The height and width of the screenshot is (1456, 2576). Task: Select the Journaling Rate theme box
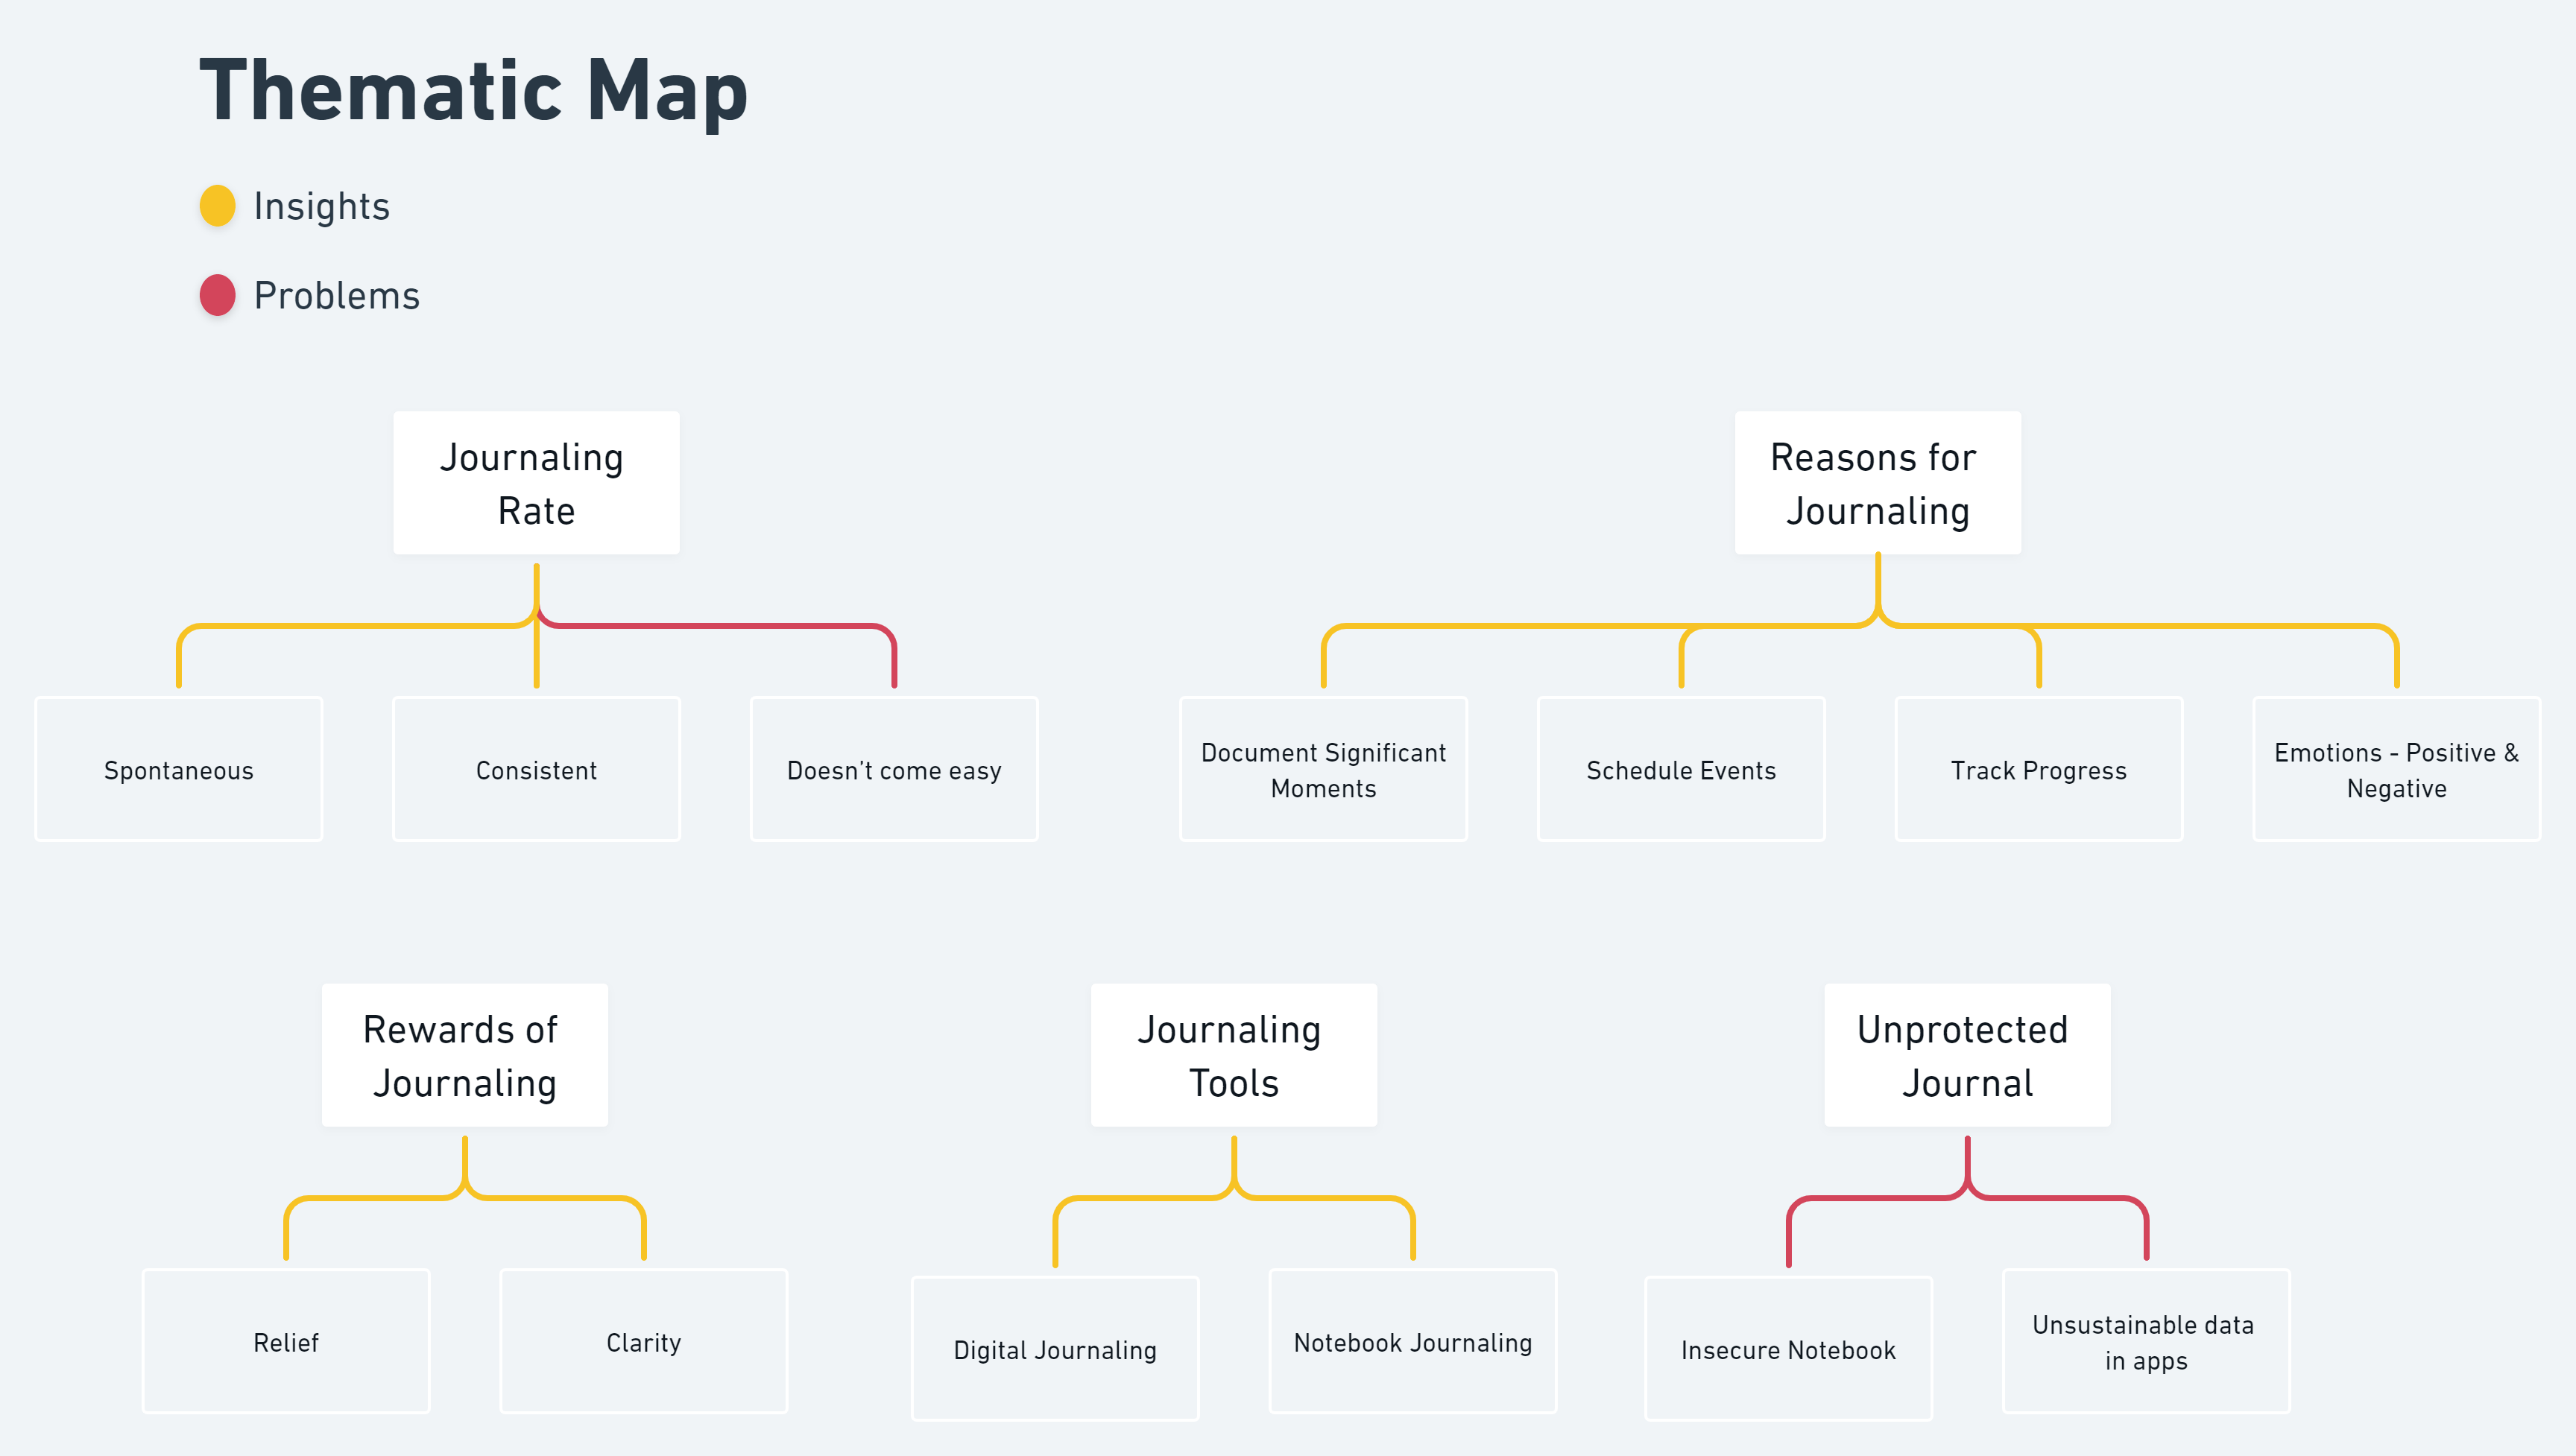536,483
